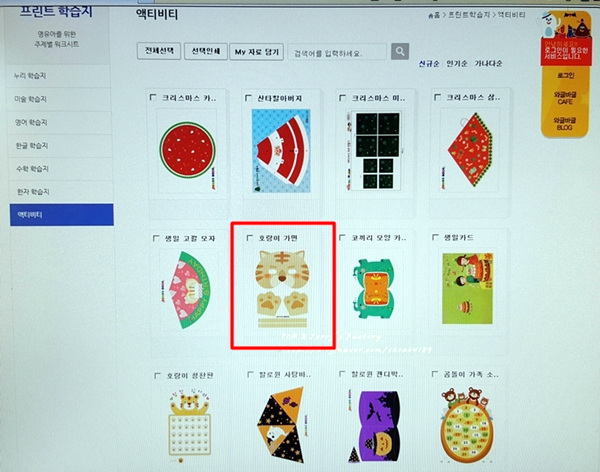Viewport: 600px width, 472px height.
Task: Click the home icon in breadcrumb
Action: pos(431,16)
